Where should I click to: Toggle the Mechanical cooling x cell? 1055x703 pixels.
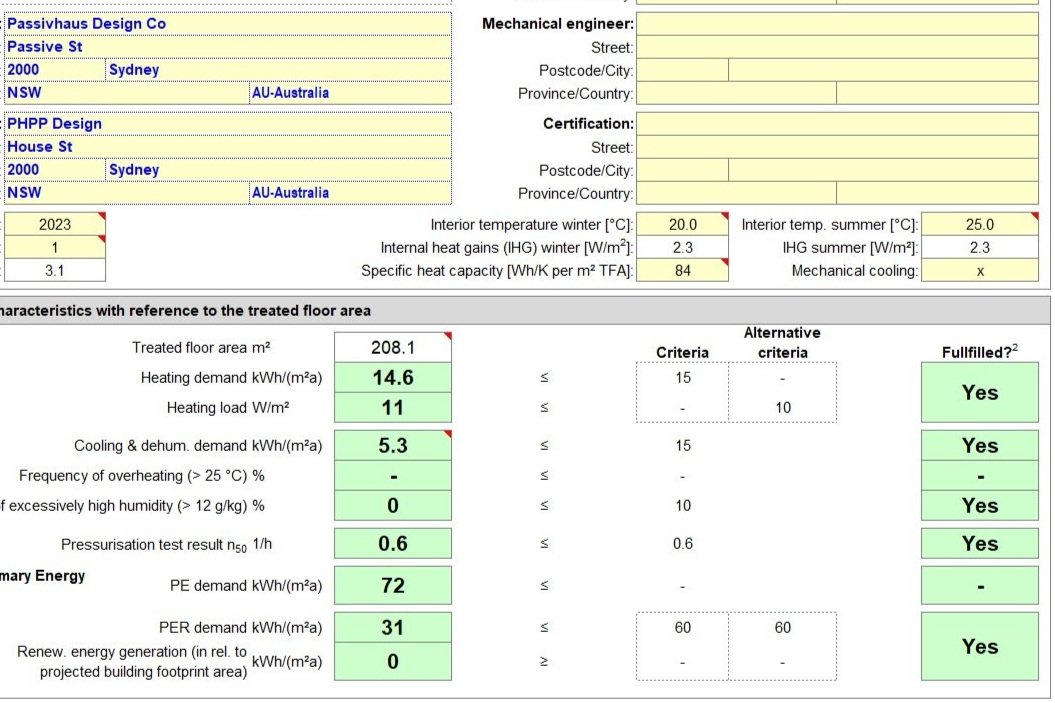pyautogui.click(x=980, y=270)
